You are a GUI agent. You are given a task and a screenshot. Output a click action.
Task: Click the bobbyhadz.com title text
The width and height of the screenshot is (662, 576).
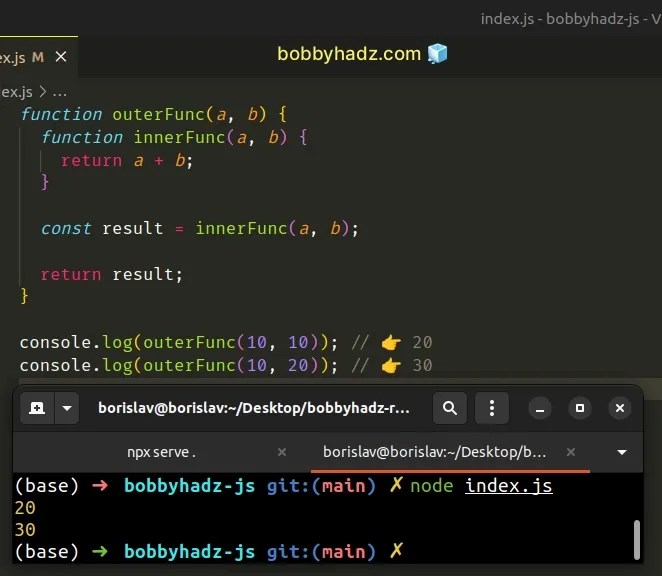click(349, 54)
